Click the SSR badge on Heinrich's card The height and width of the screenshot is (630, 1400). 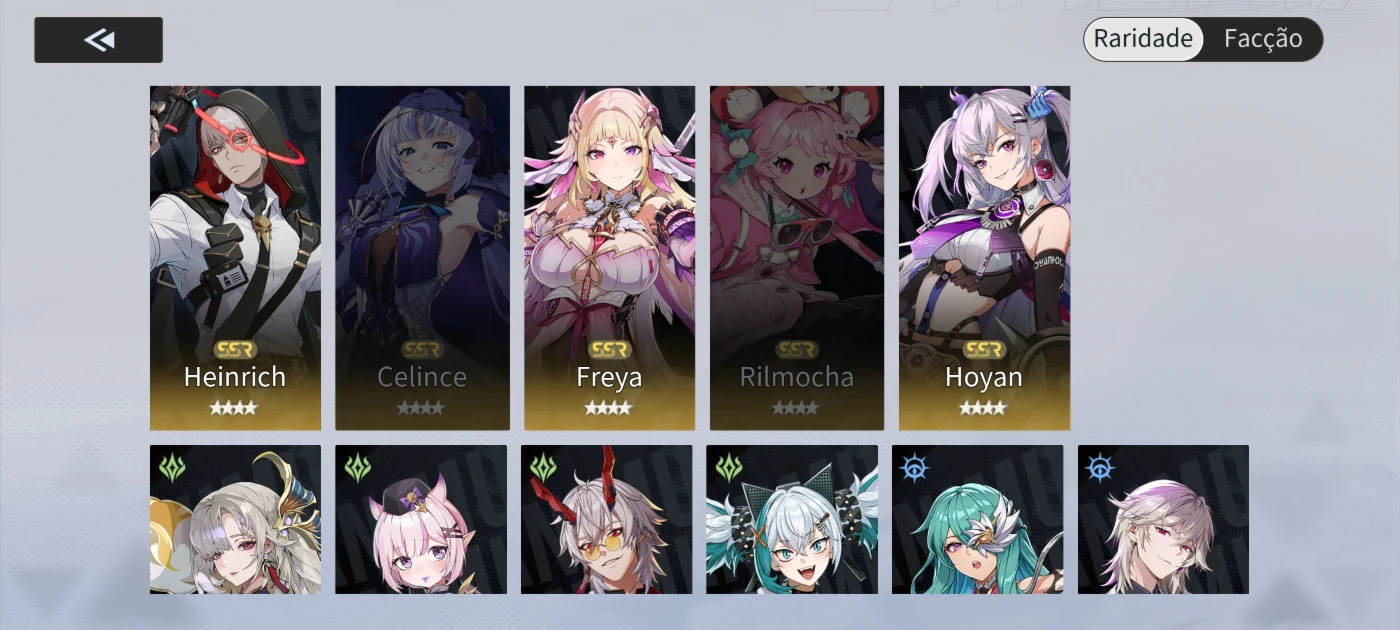tap(235, 350)
